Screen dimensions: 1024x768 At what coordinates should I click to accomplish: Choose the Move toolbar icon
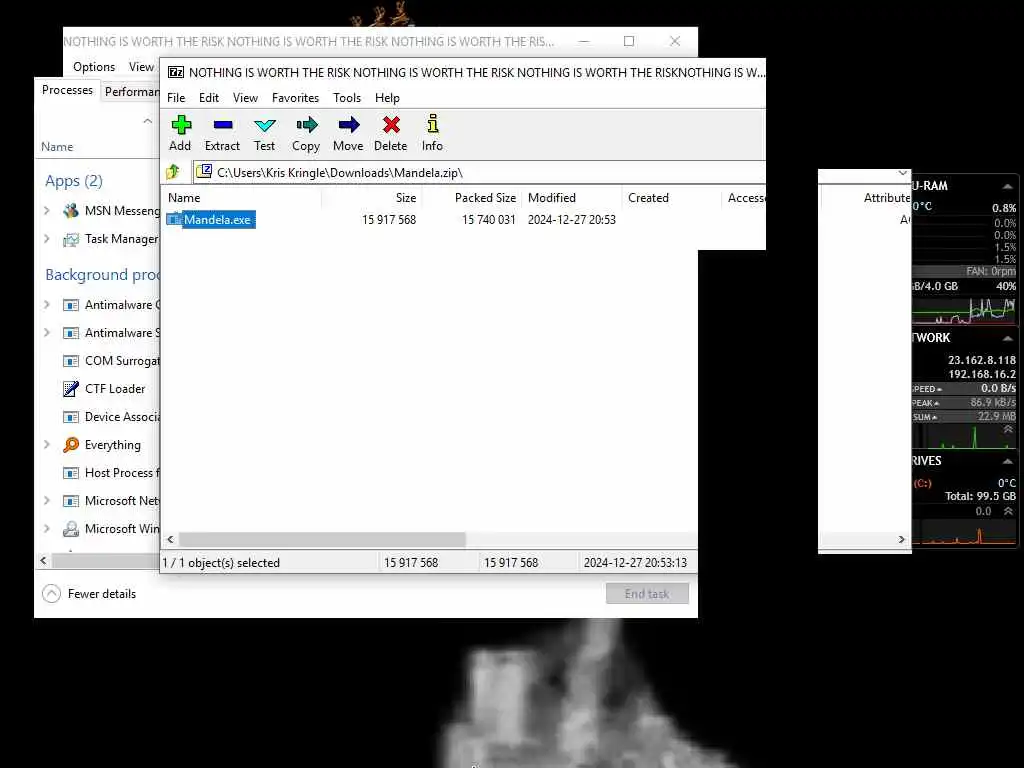click(348, 133)
